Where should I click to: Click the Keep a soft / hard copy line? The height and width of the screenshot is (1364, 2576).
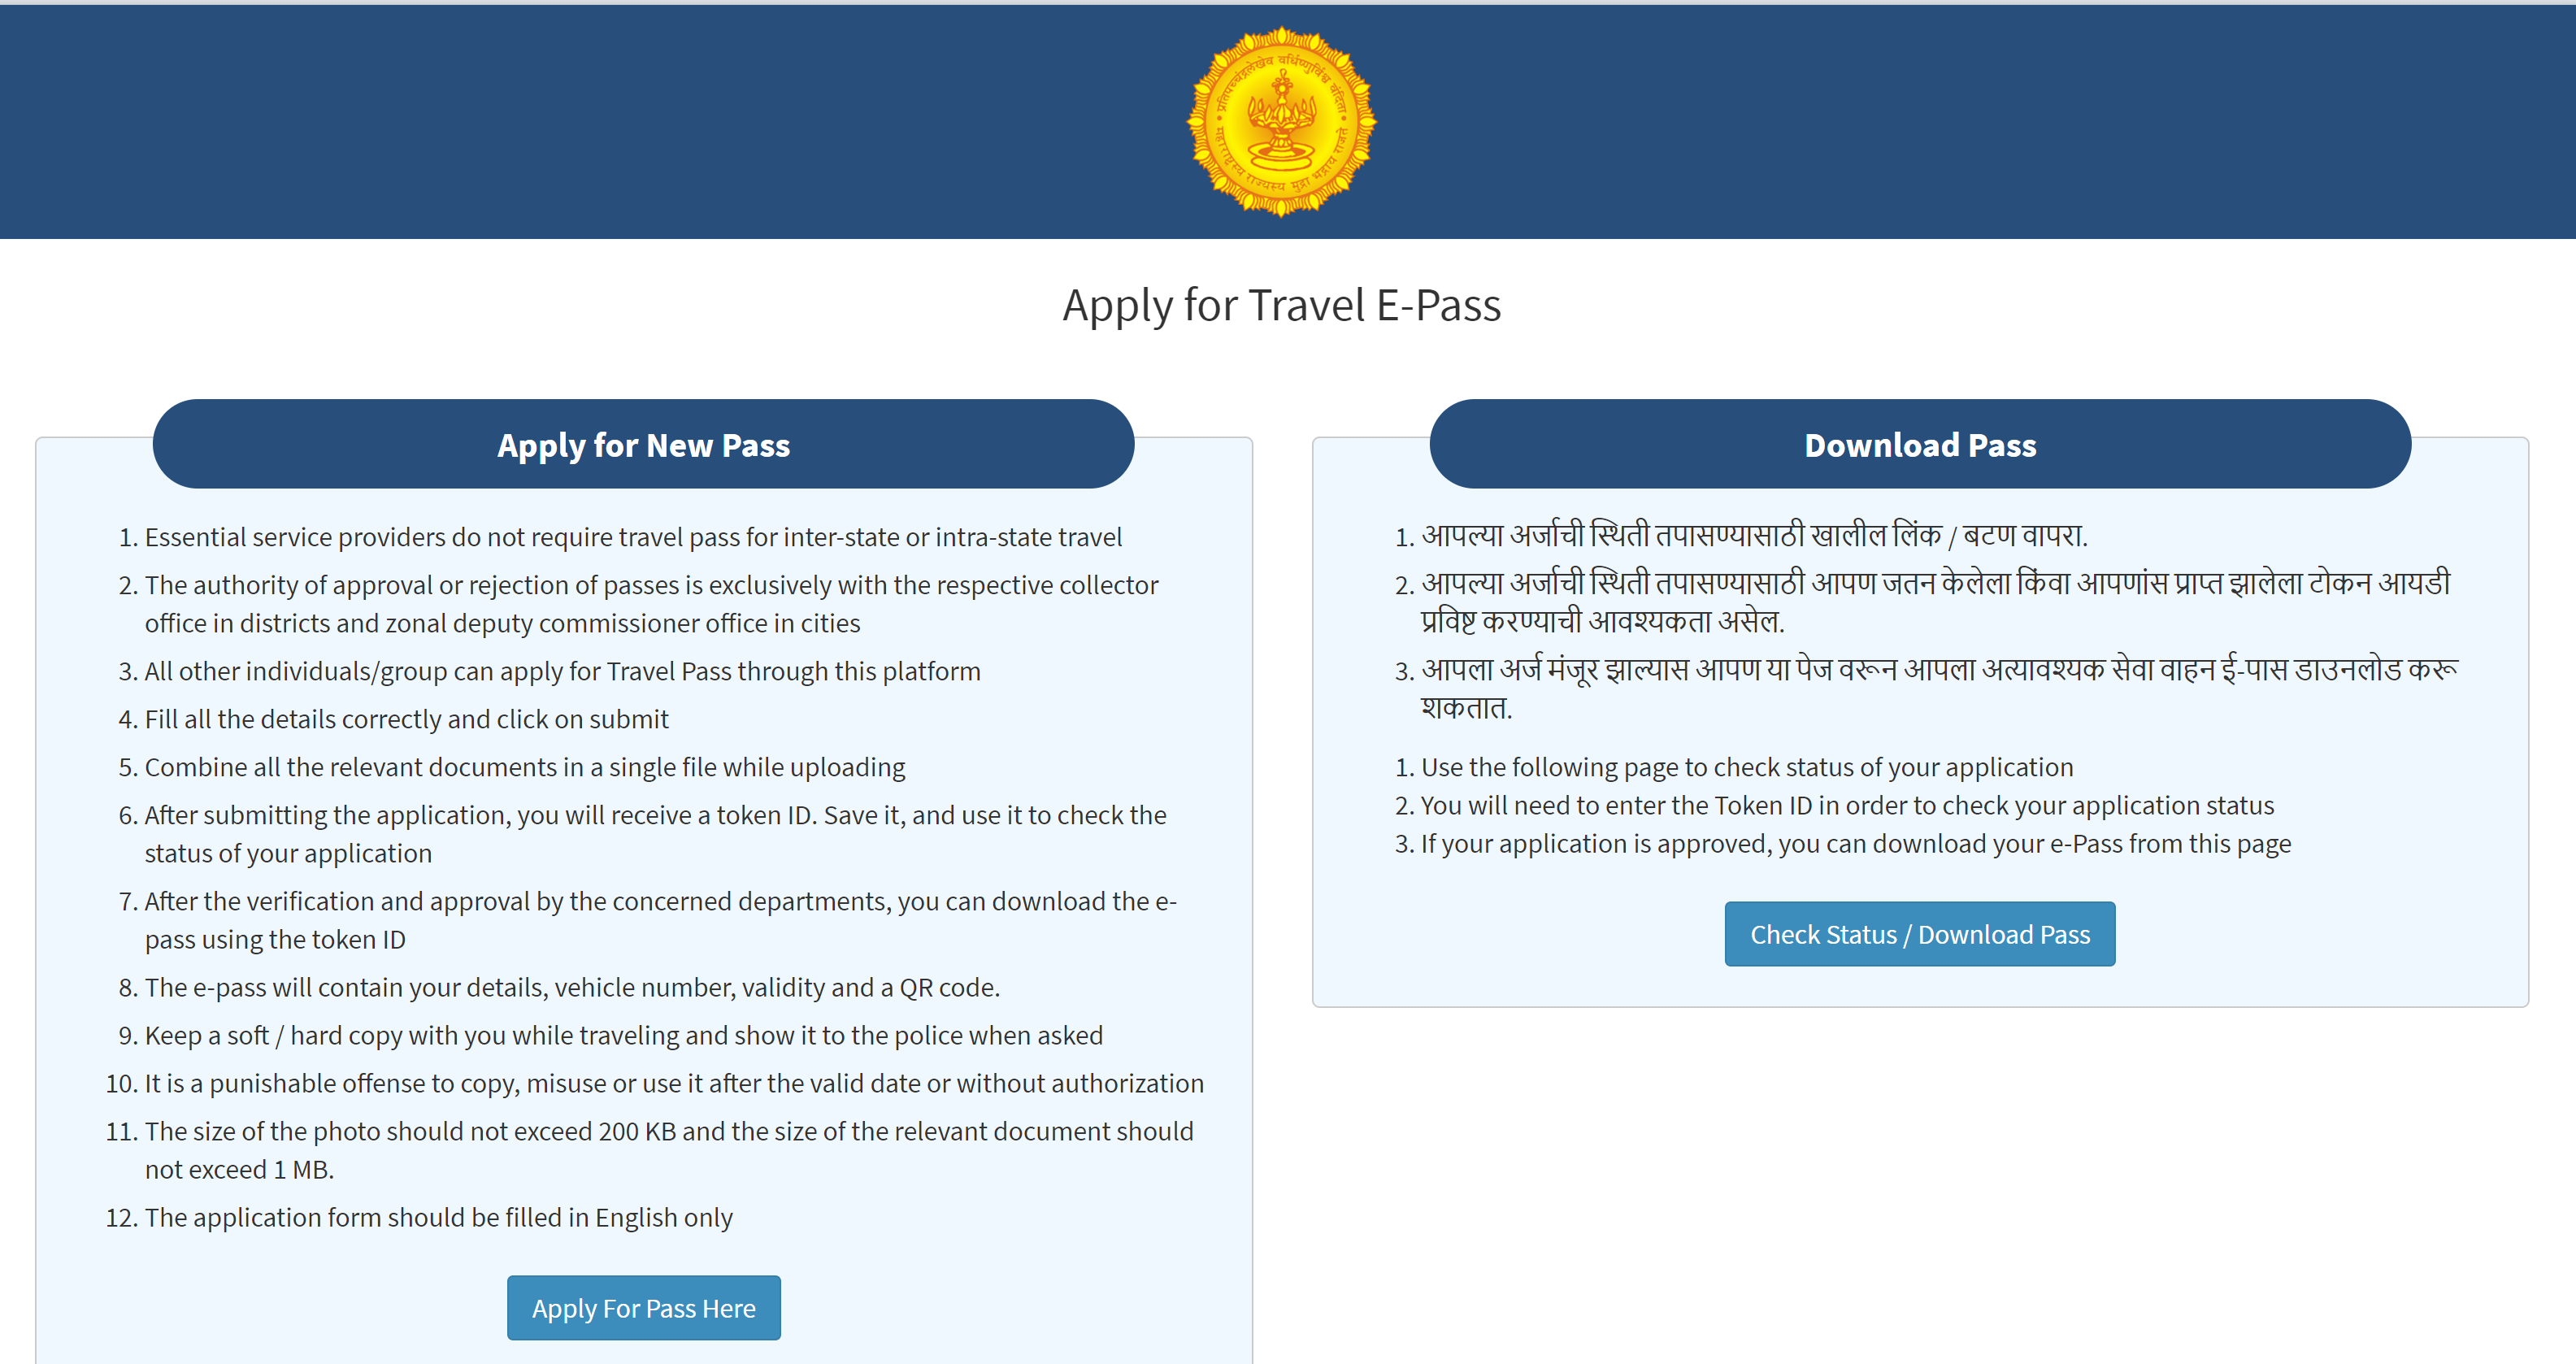623,1035
